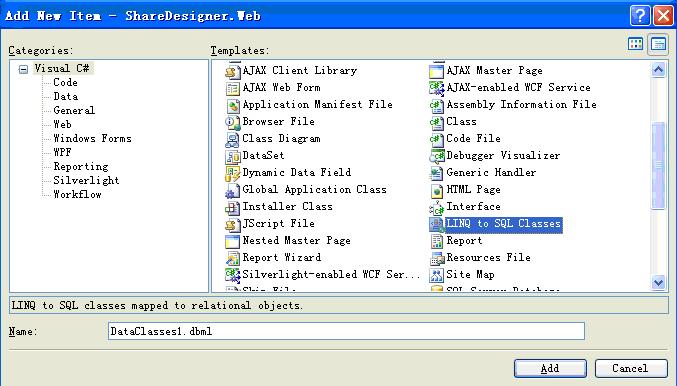Viewport: 677px width, 386px height.
Task: Switch to small icons view
Action: pos(658,44)
